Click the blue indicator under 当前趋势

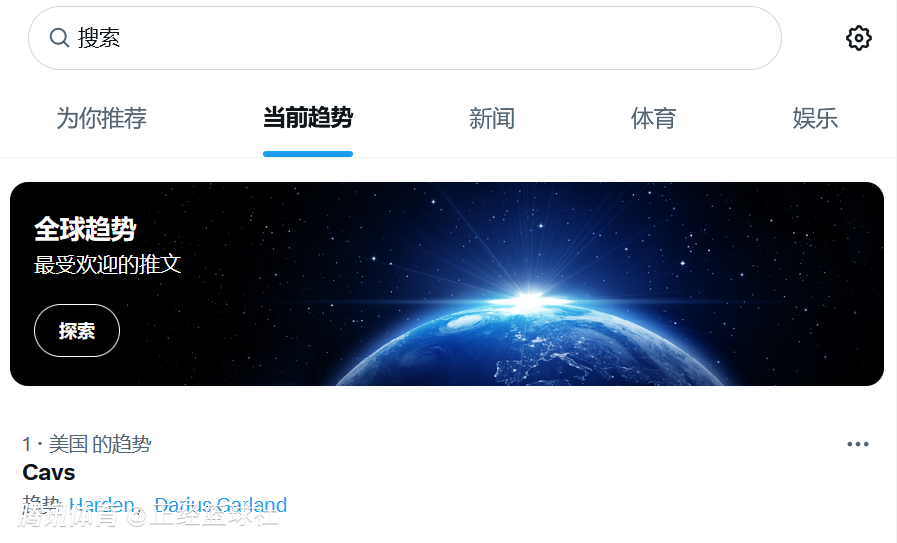coord(308,154)
